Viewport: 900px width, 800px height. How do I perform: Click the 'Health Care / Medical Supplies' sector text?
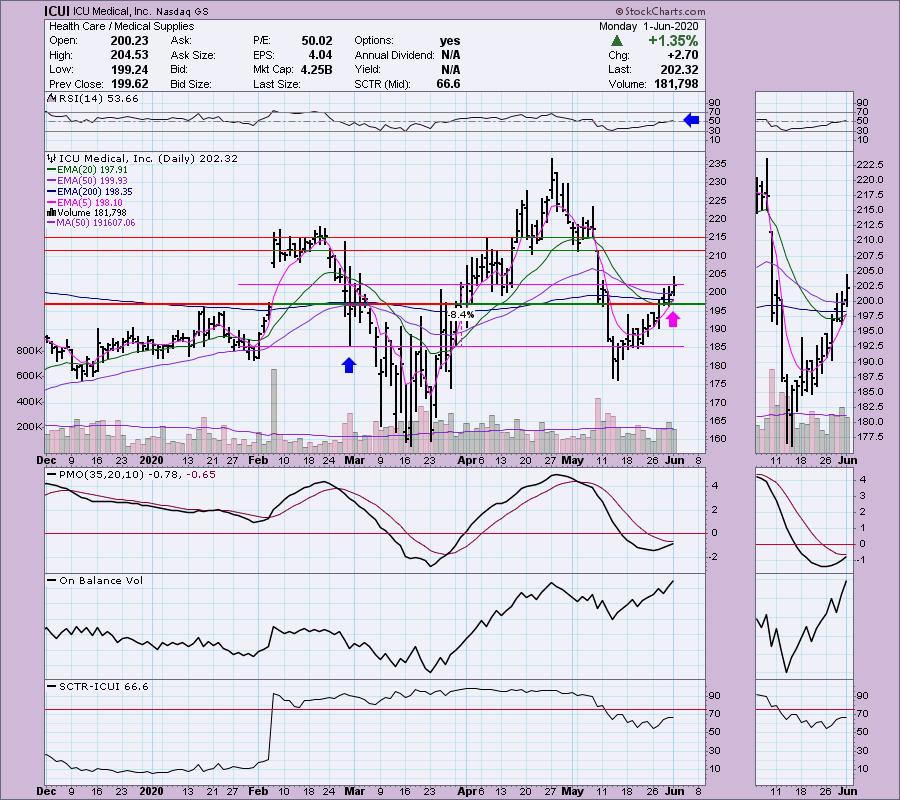122,26
